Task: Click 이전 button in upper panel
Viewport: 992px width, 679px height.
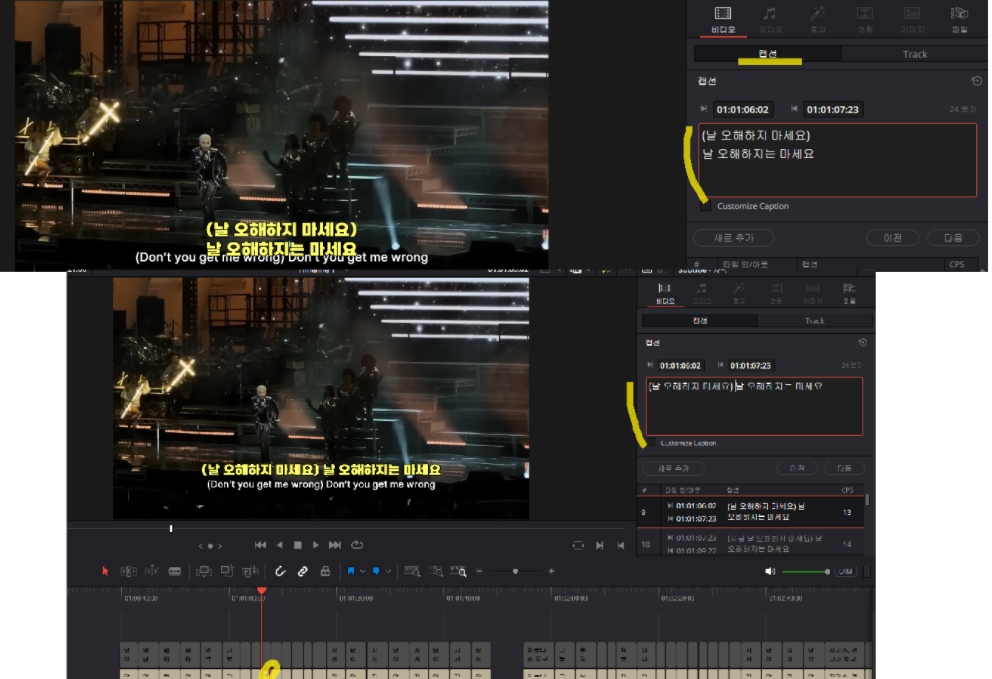Action: click(892, 238)
